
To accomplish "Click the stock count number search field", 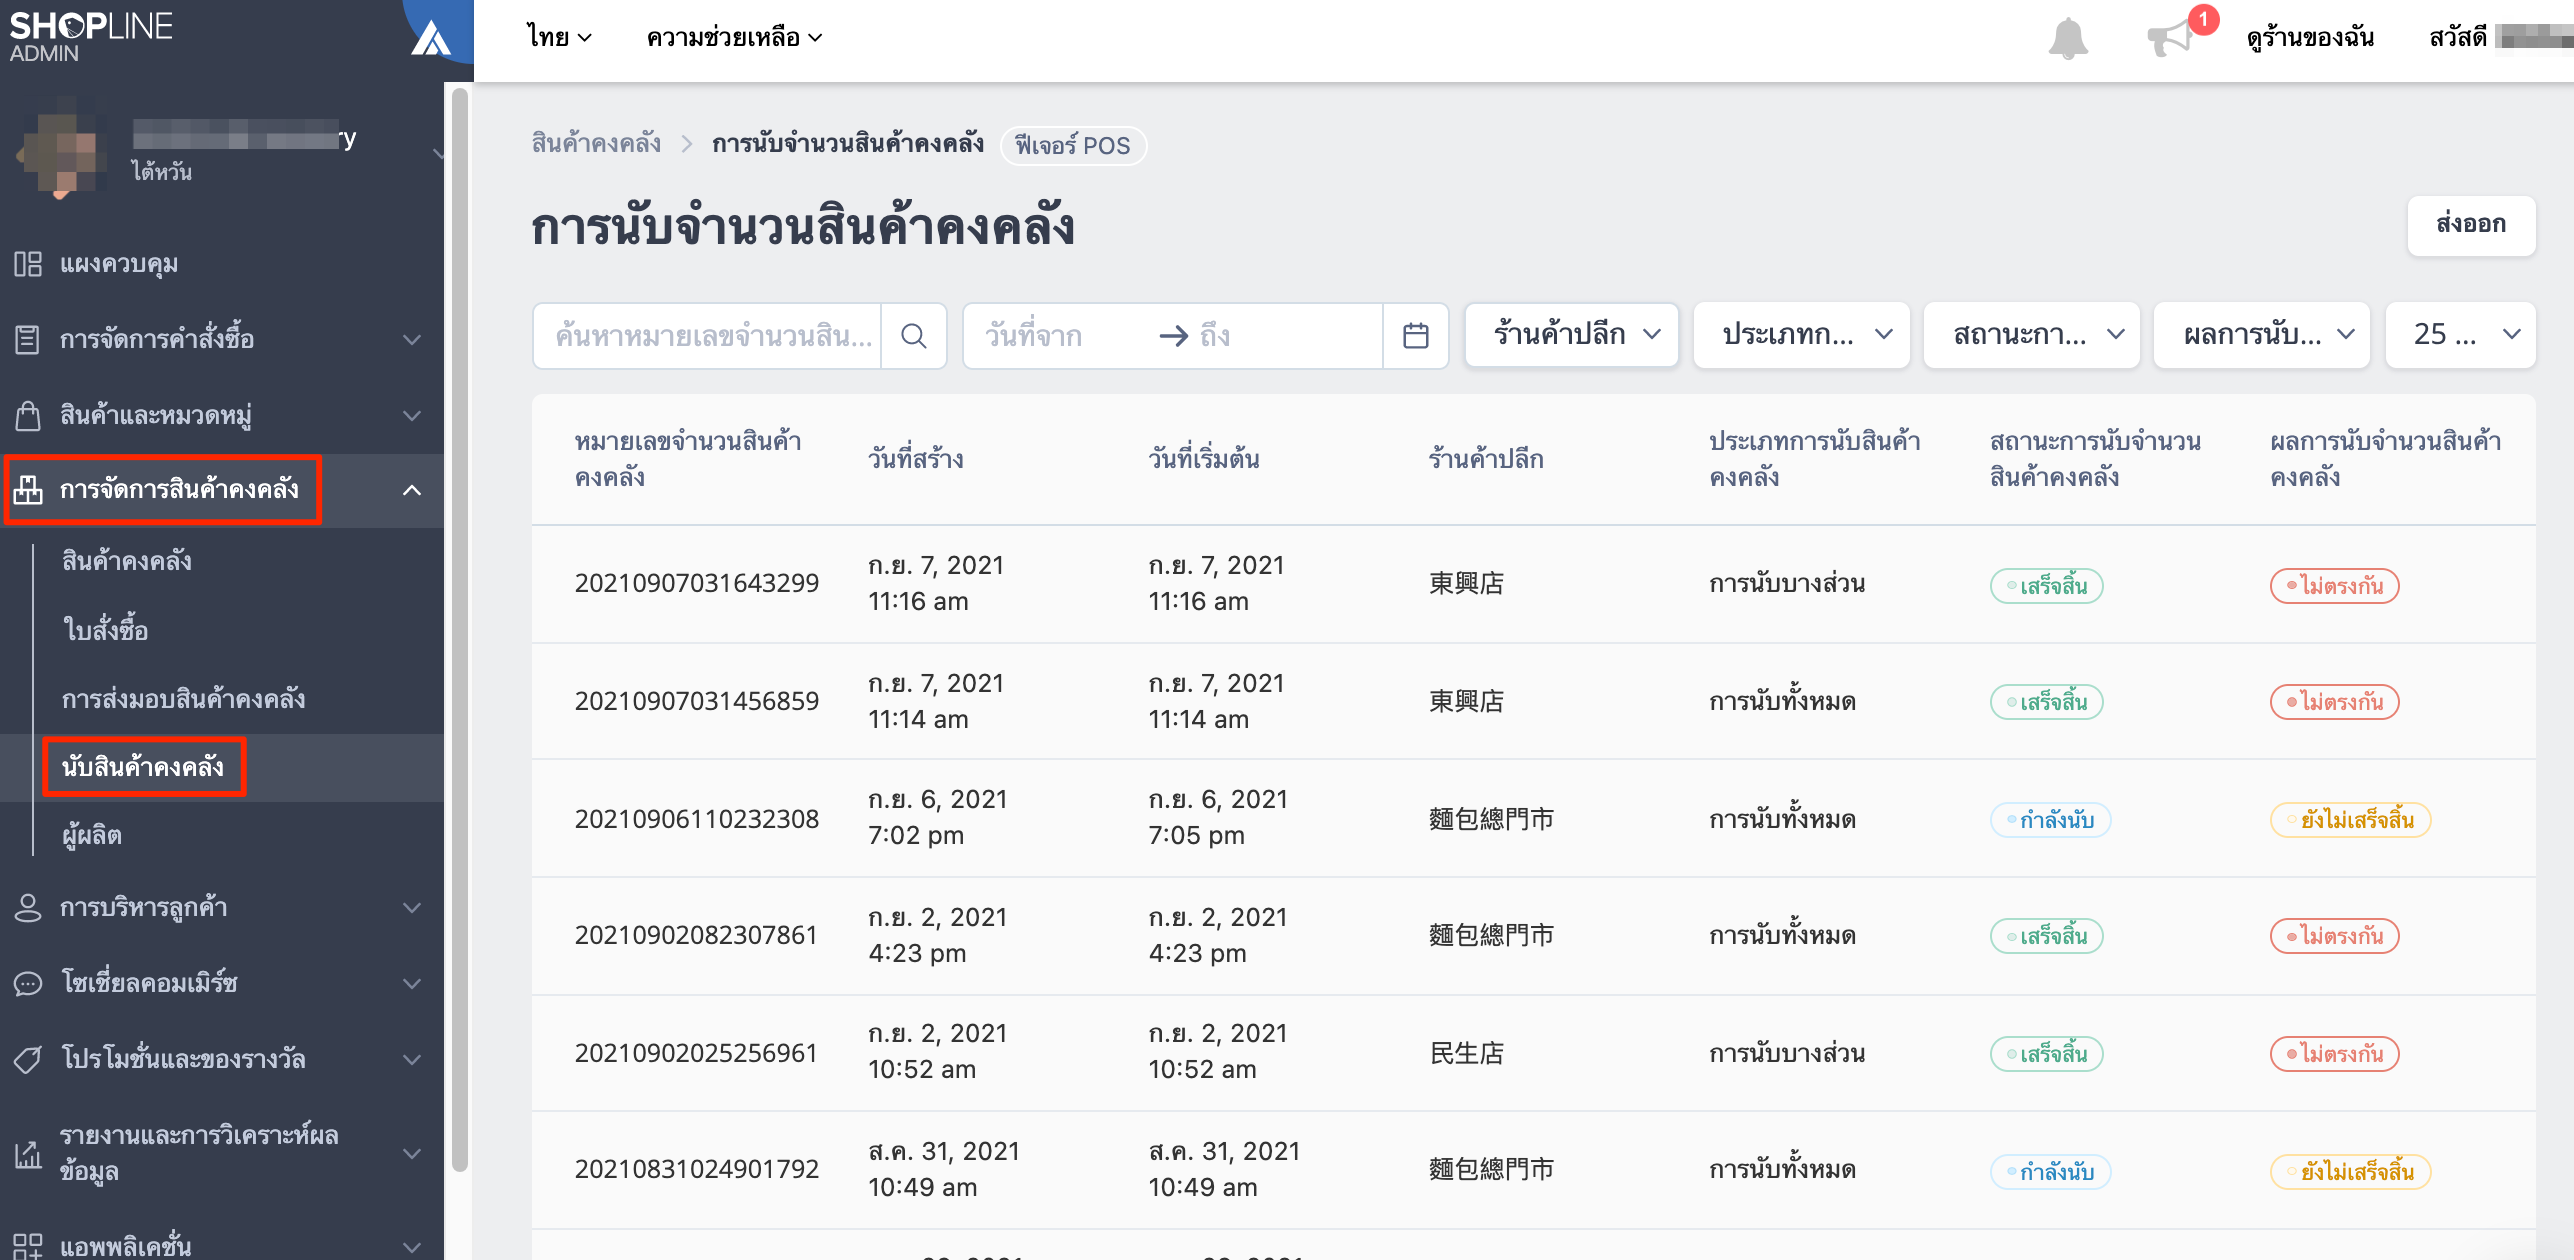I will [x=707, y=336].
